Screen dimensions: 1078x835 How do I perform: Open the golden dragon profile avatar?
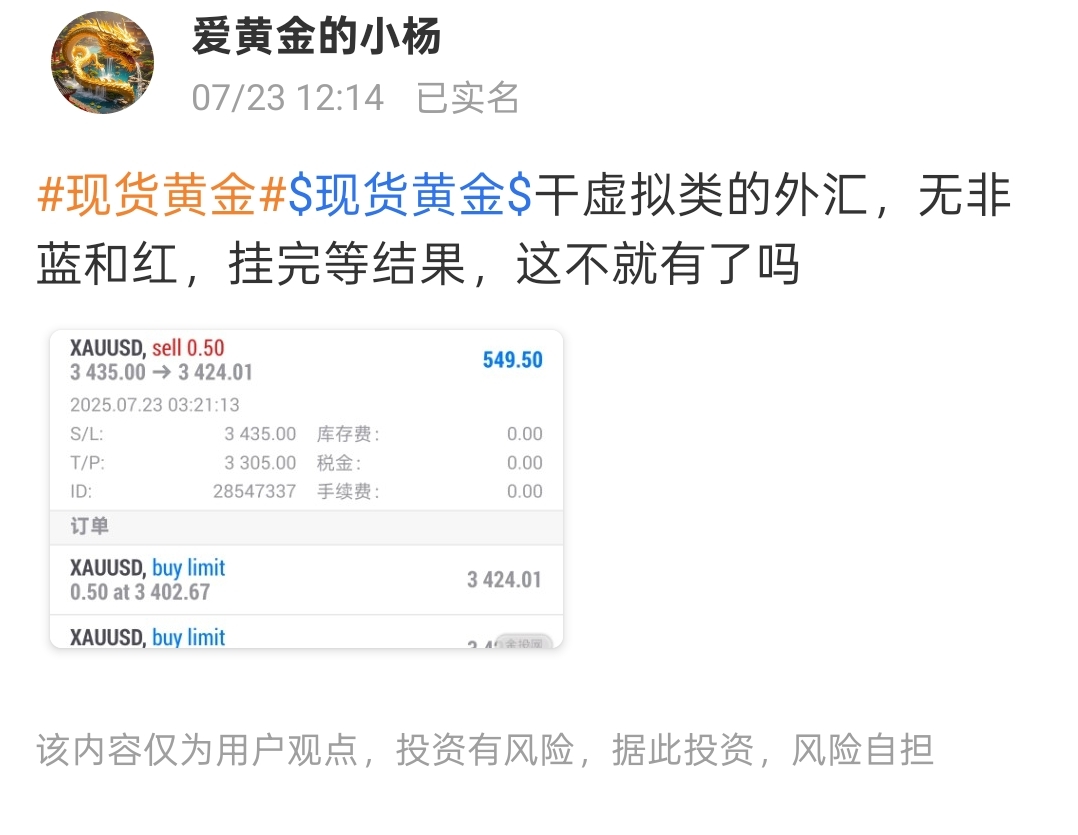(102, 62)
